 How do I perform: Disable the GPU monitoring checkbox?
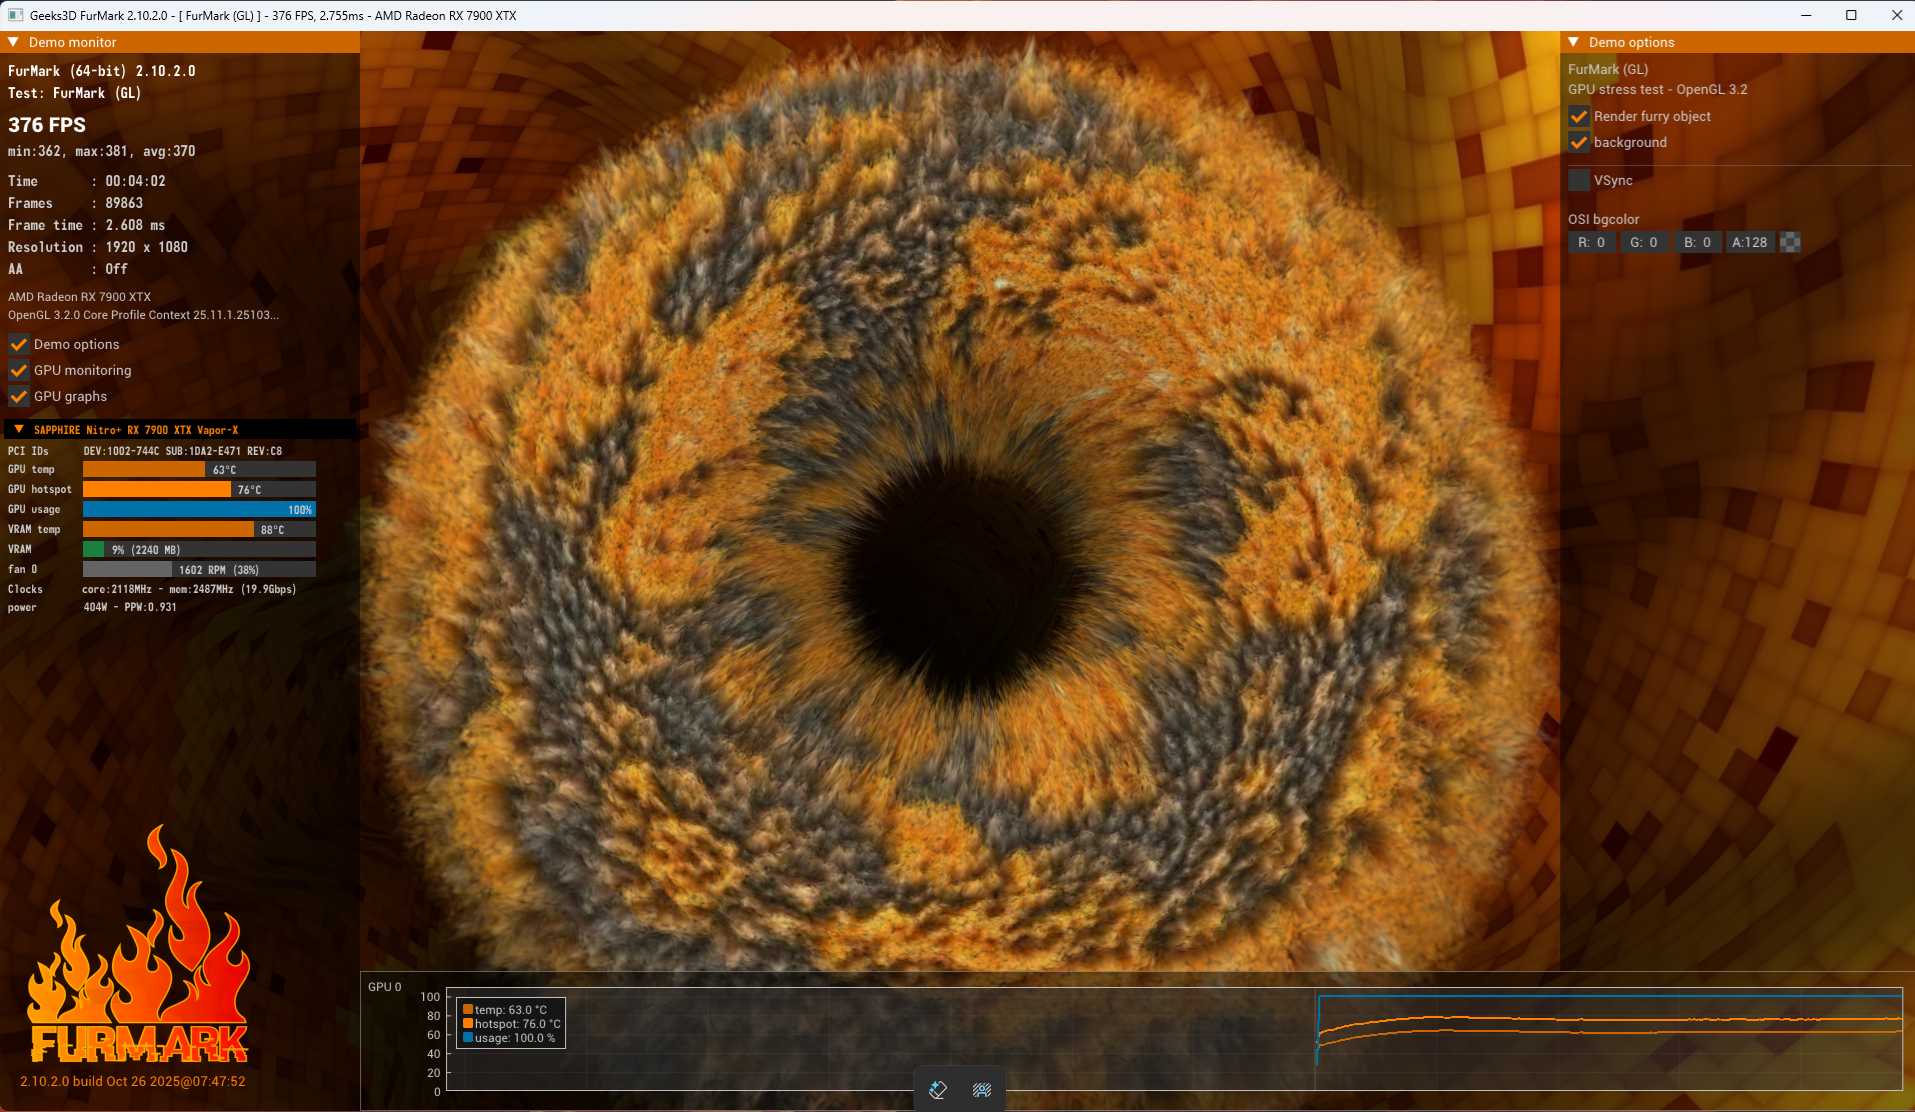19,370
